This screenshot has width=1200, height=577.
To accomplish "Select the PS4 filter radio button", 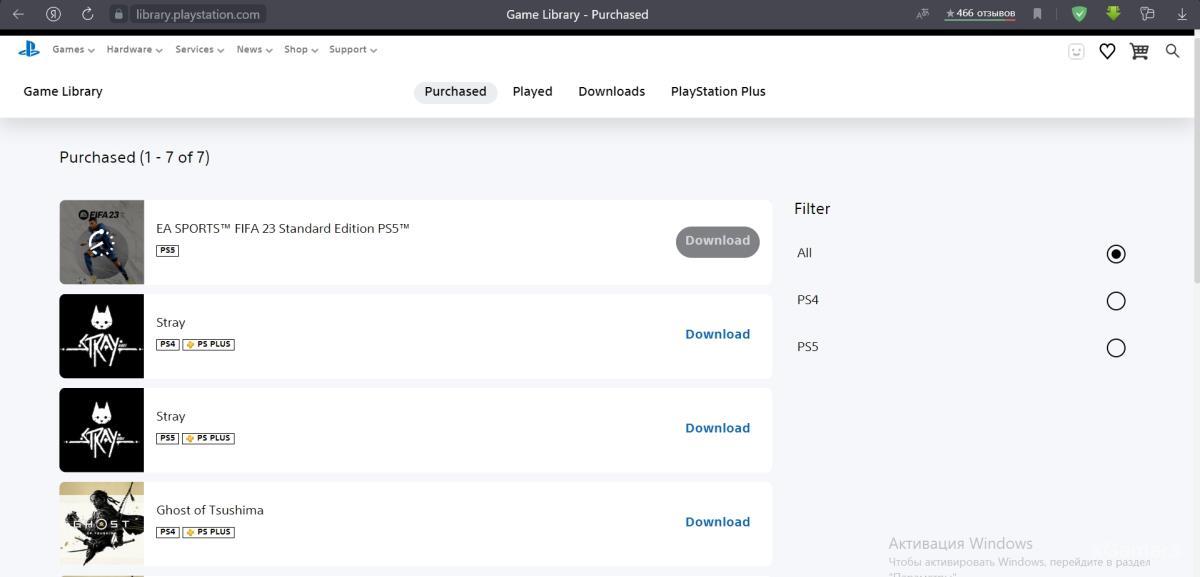I will tap(1116, 301).
